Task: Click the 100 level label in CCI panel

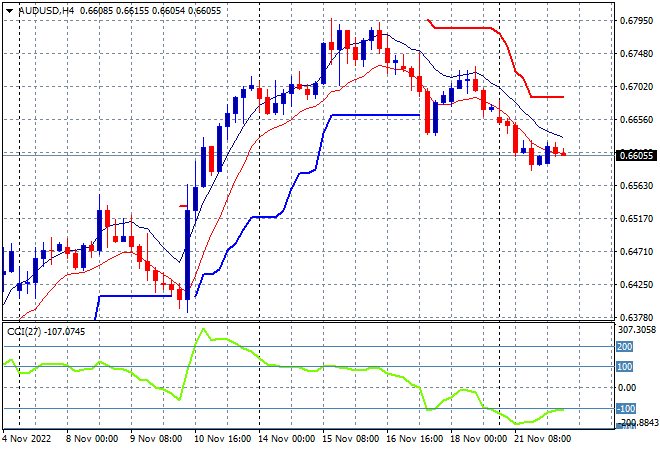Action: coord(625,367)
